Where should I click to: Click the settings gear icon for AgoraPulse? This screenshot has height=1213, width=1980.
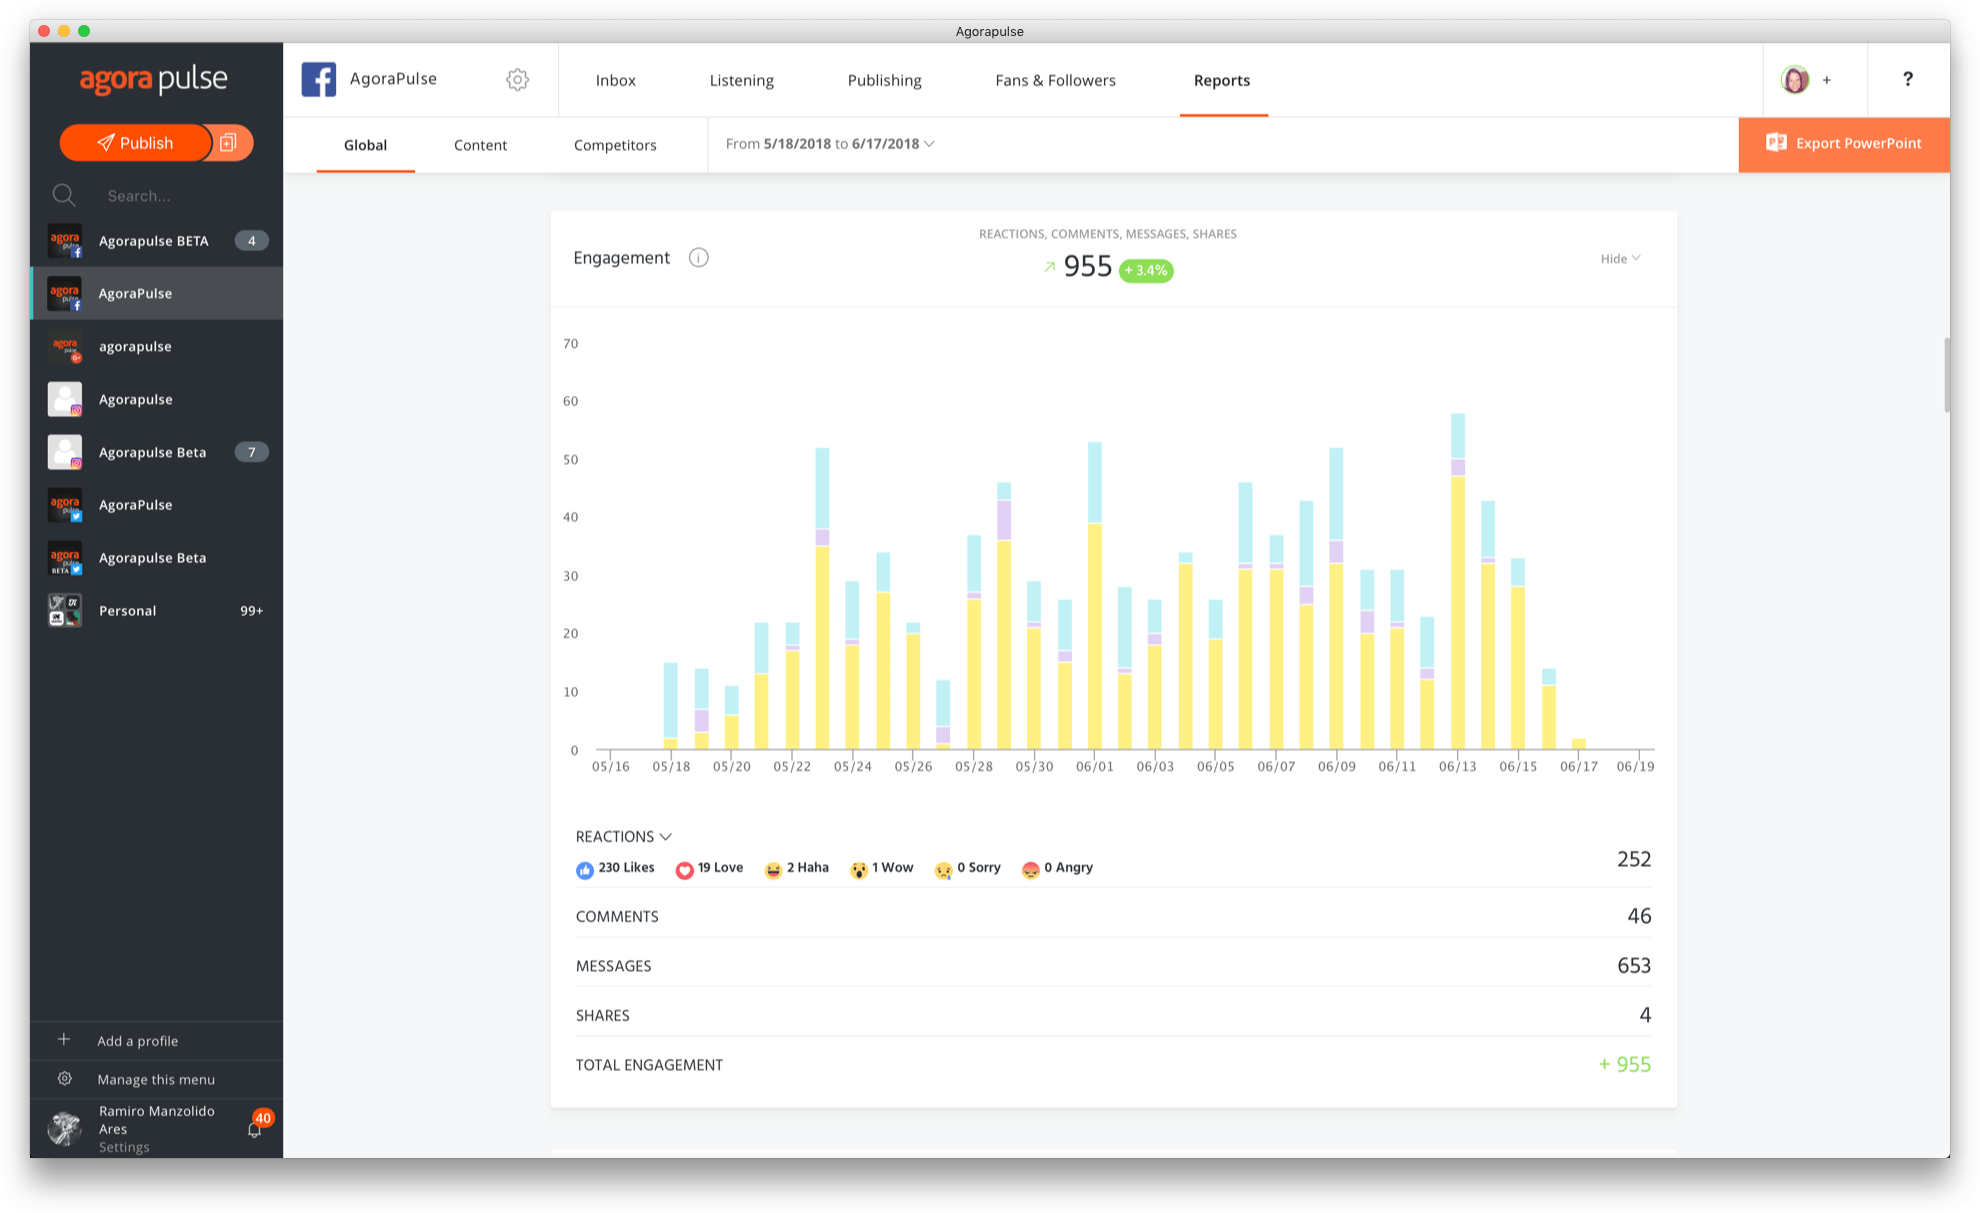516,81
